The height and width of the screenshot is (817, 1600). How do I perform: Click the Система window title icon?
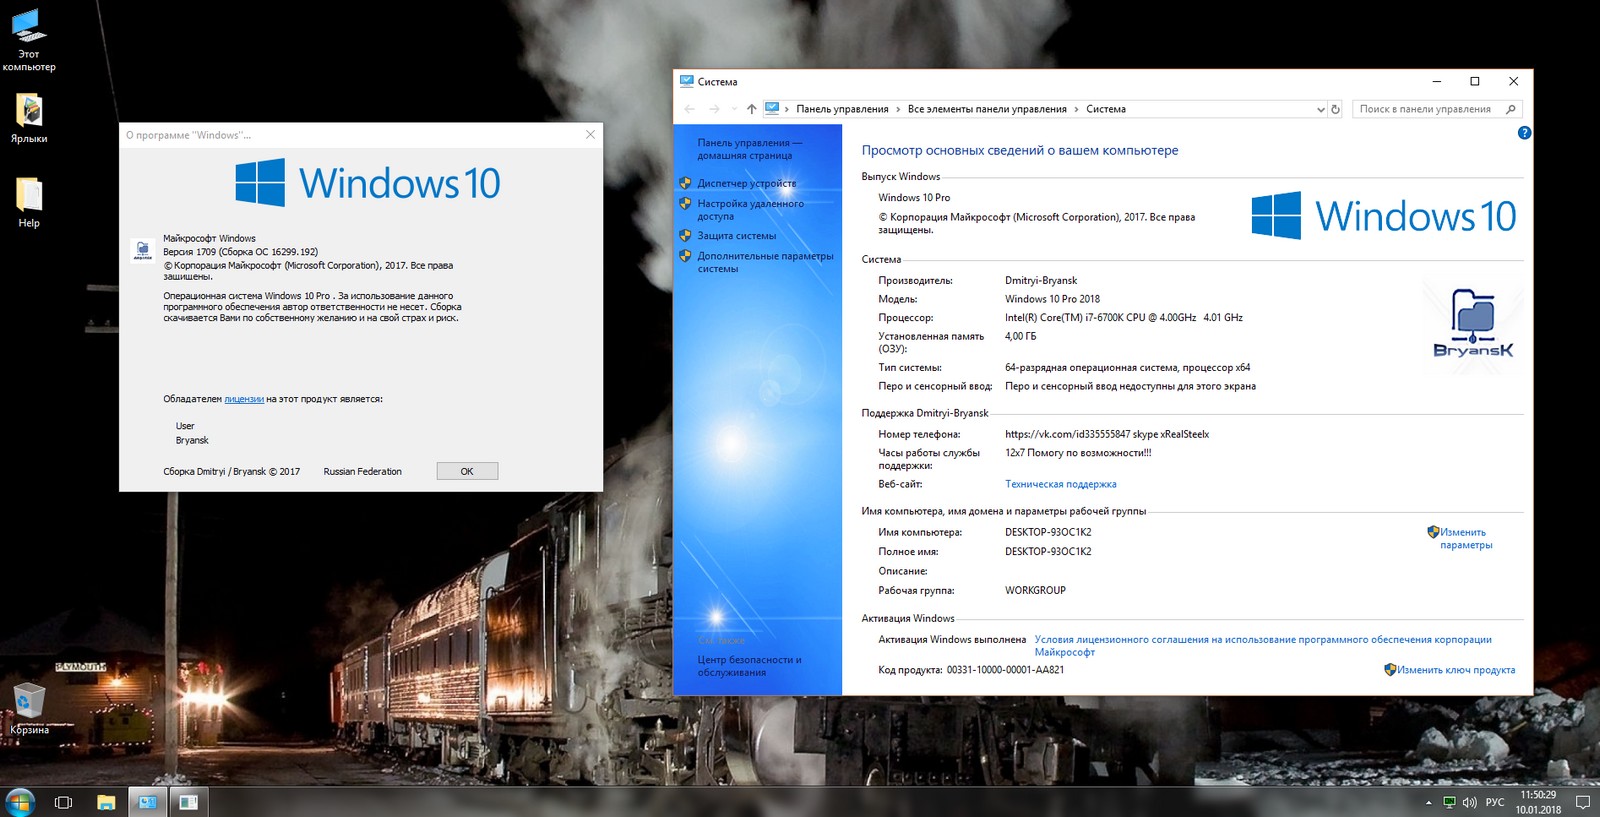click(686, 81)
